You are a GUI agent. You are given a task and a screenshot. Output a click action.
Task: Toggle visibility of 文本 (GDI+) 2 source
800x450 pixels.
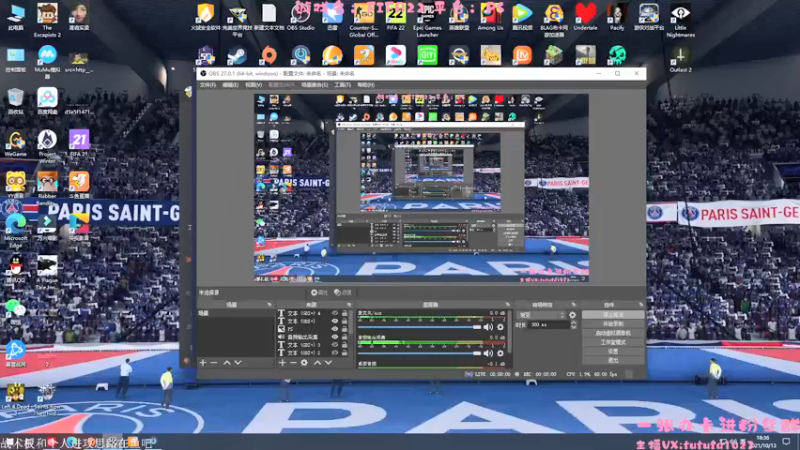pyautogui.click(x=335, y=353)
